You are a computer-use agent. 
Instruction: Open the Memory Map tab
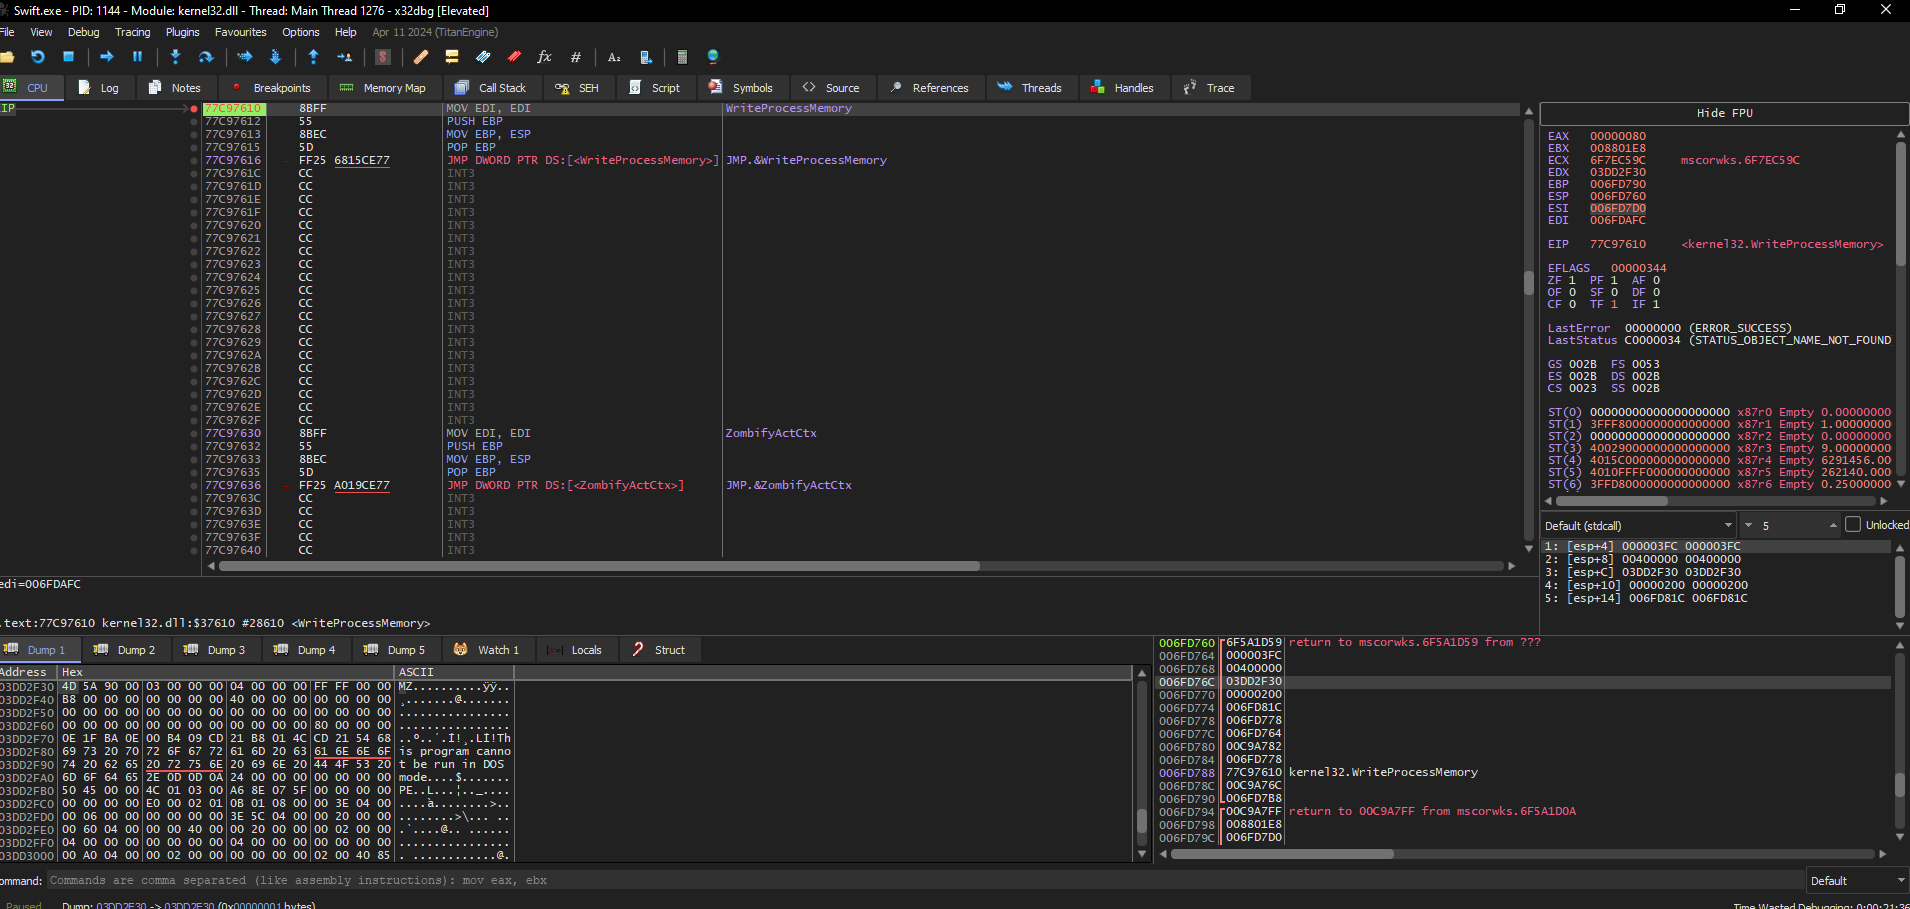[x=383, y=88]
